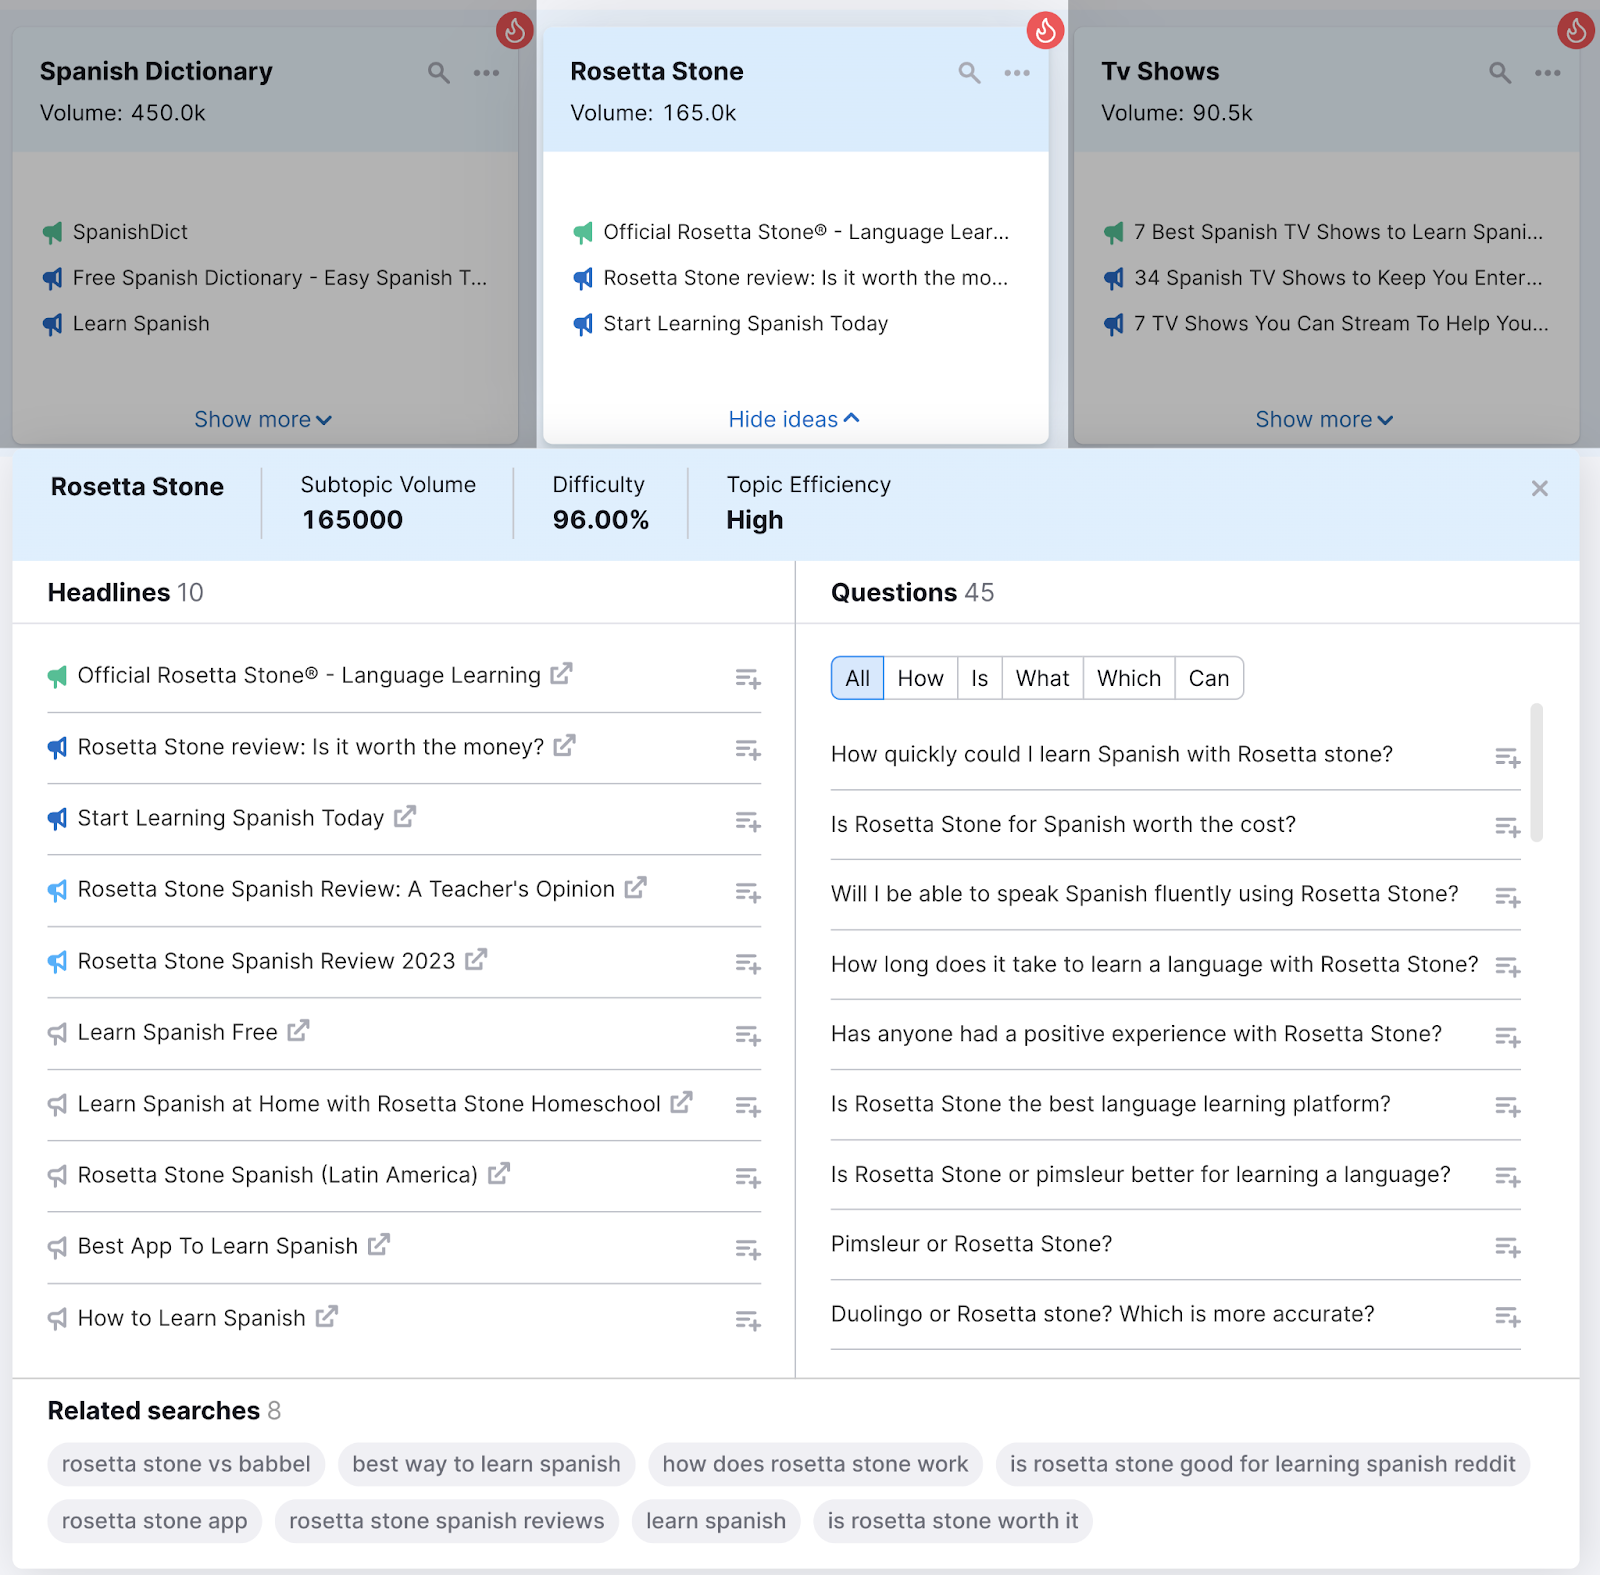Add 'Learn Spanish Free' headline to list
1600x1575 pixels.
748,1035
